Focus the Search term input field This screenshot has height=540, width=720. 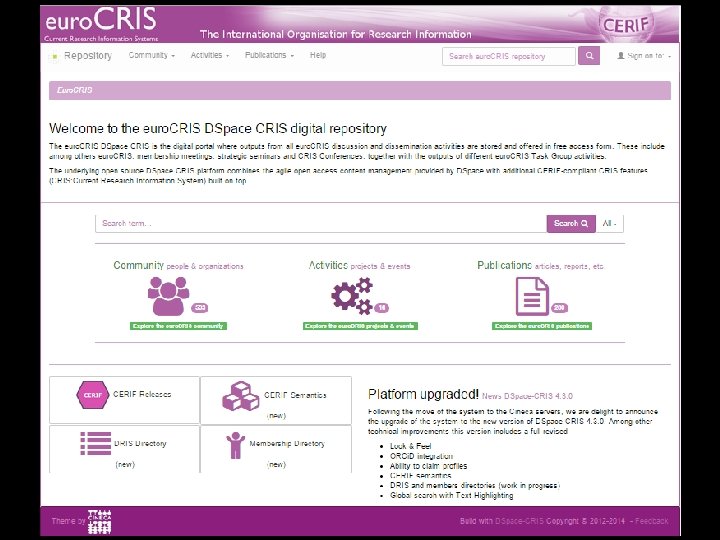click(321, 224)
